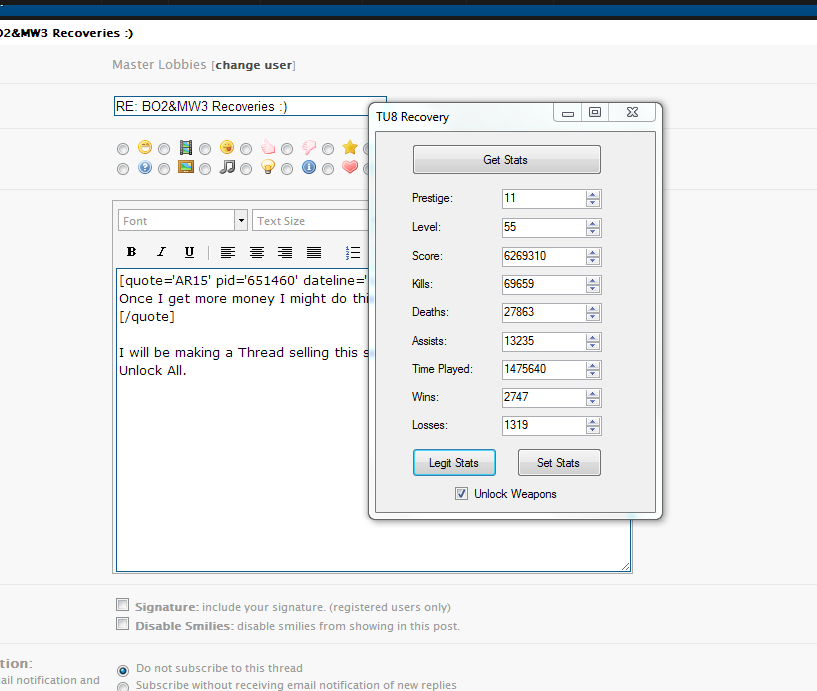The width and height of the screenshot is (817, 691).
Task: Click the Time Played number field
Action: click(544, 369)
